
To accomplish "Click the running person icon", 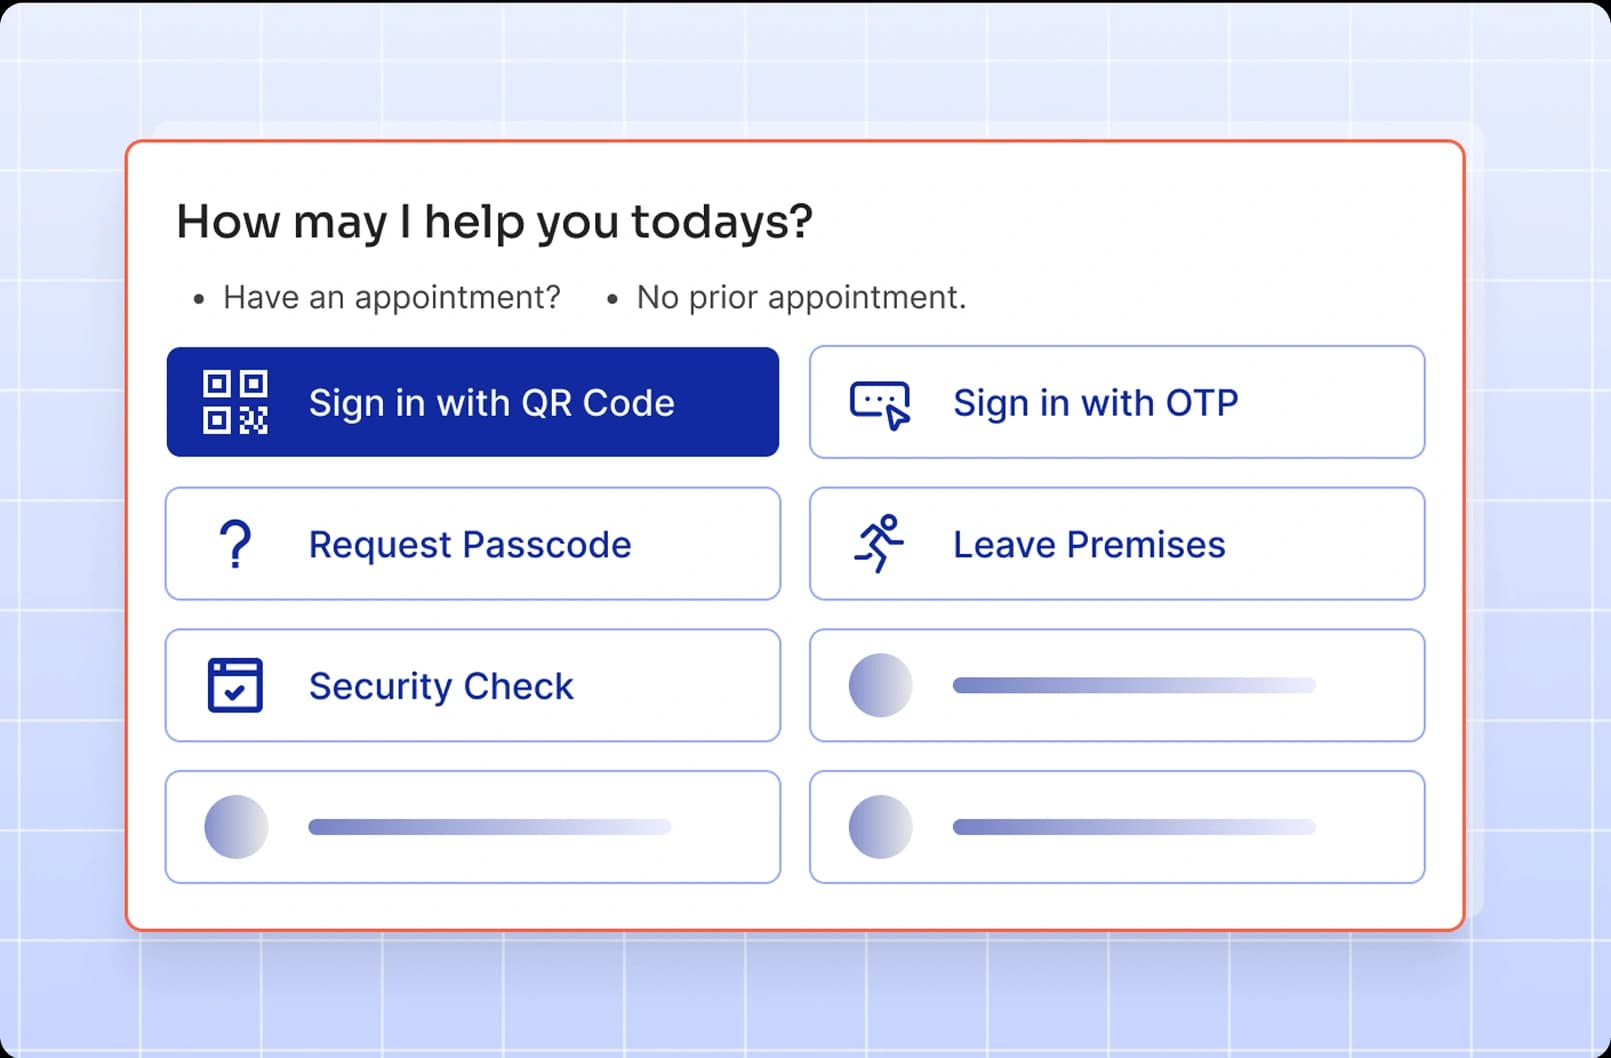I will click(879, 544).
